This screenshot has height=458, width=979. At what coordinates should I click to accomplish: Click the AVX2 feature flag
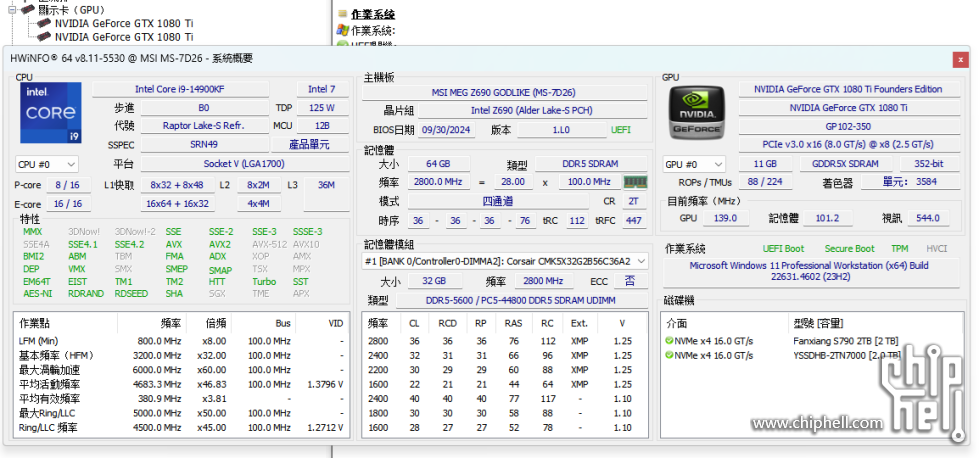(x=220, y=244)
